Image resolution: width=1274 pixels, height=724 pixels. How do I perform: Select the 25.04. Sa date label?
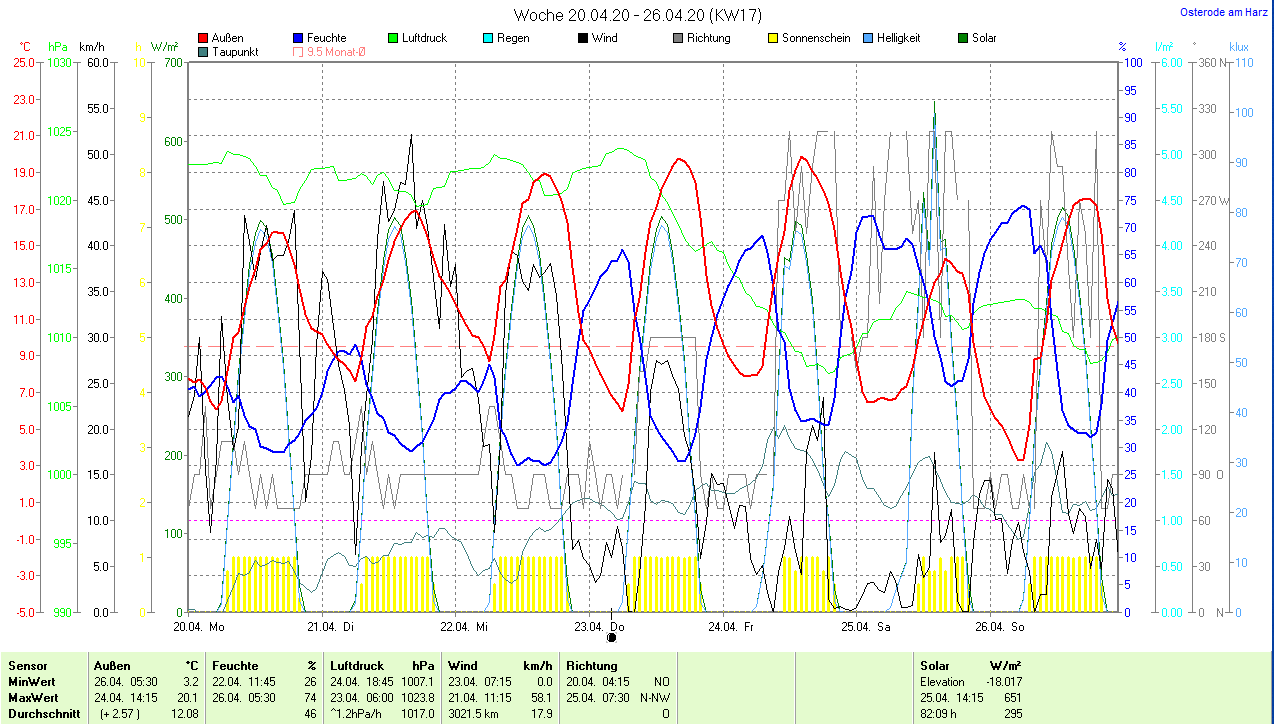[x=865, y=627]
